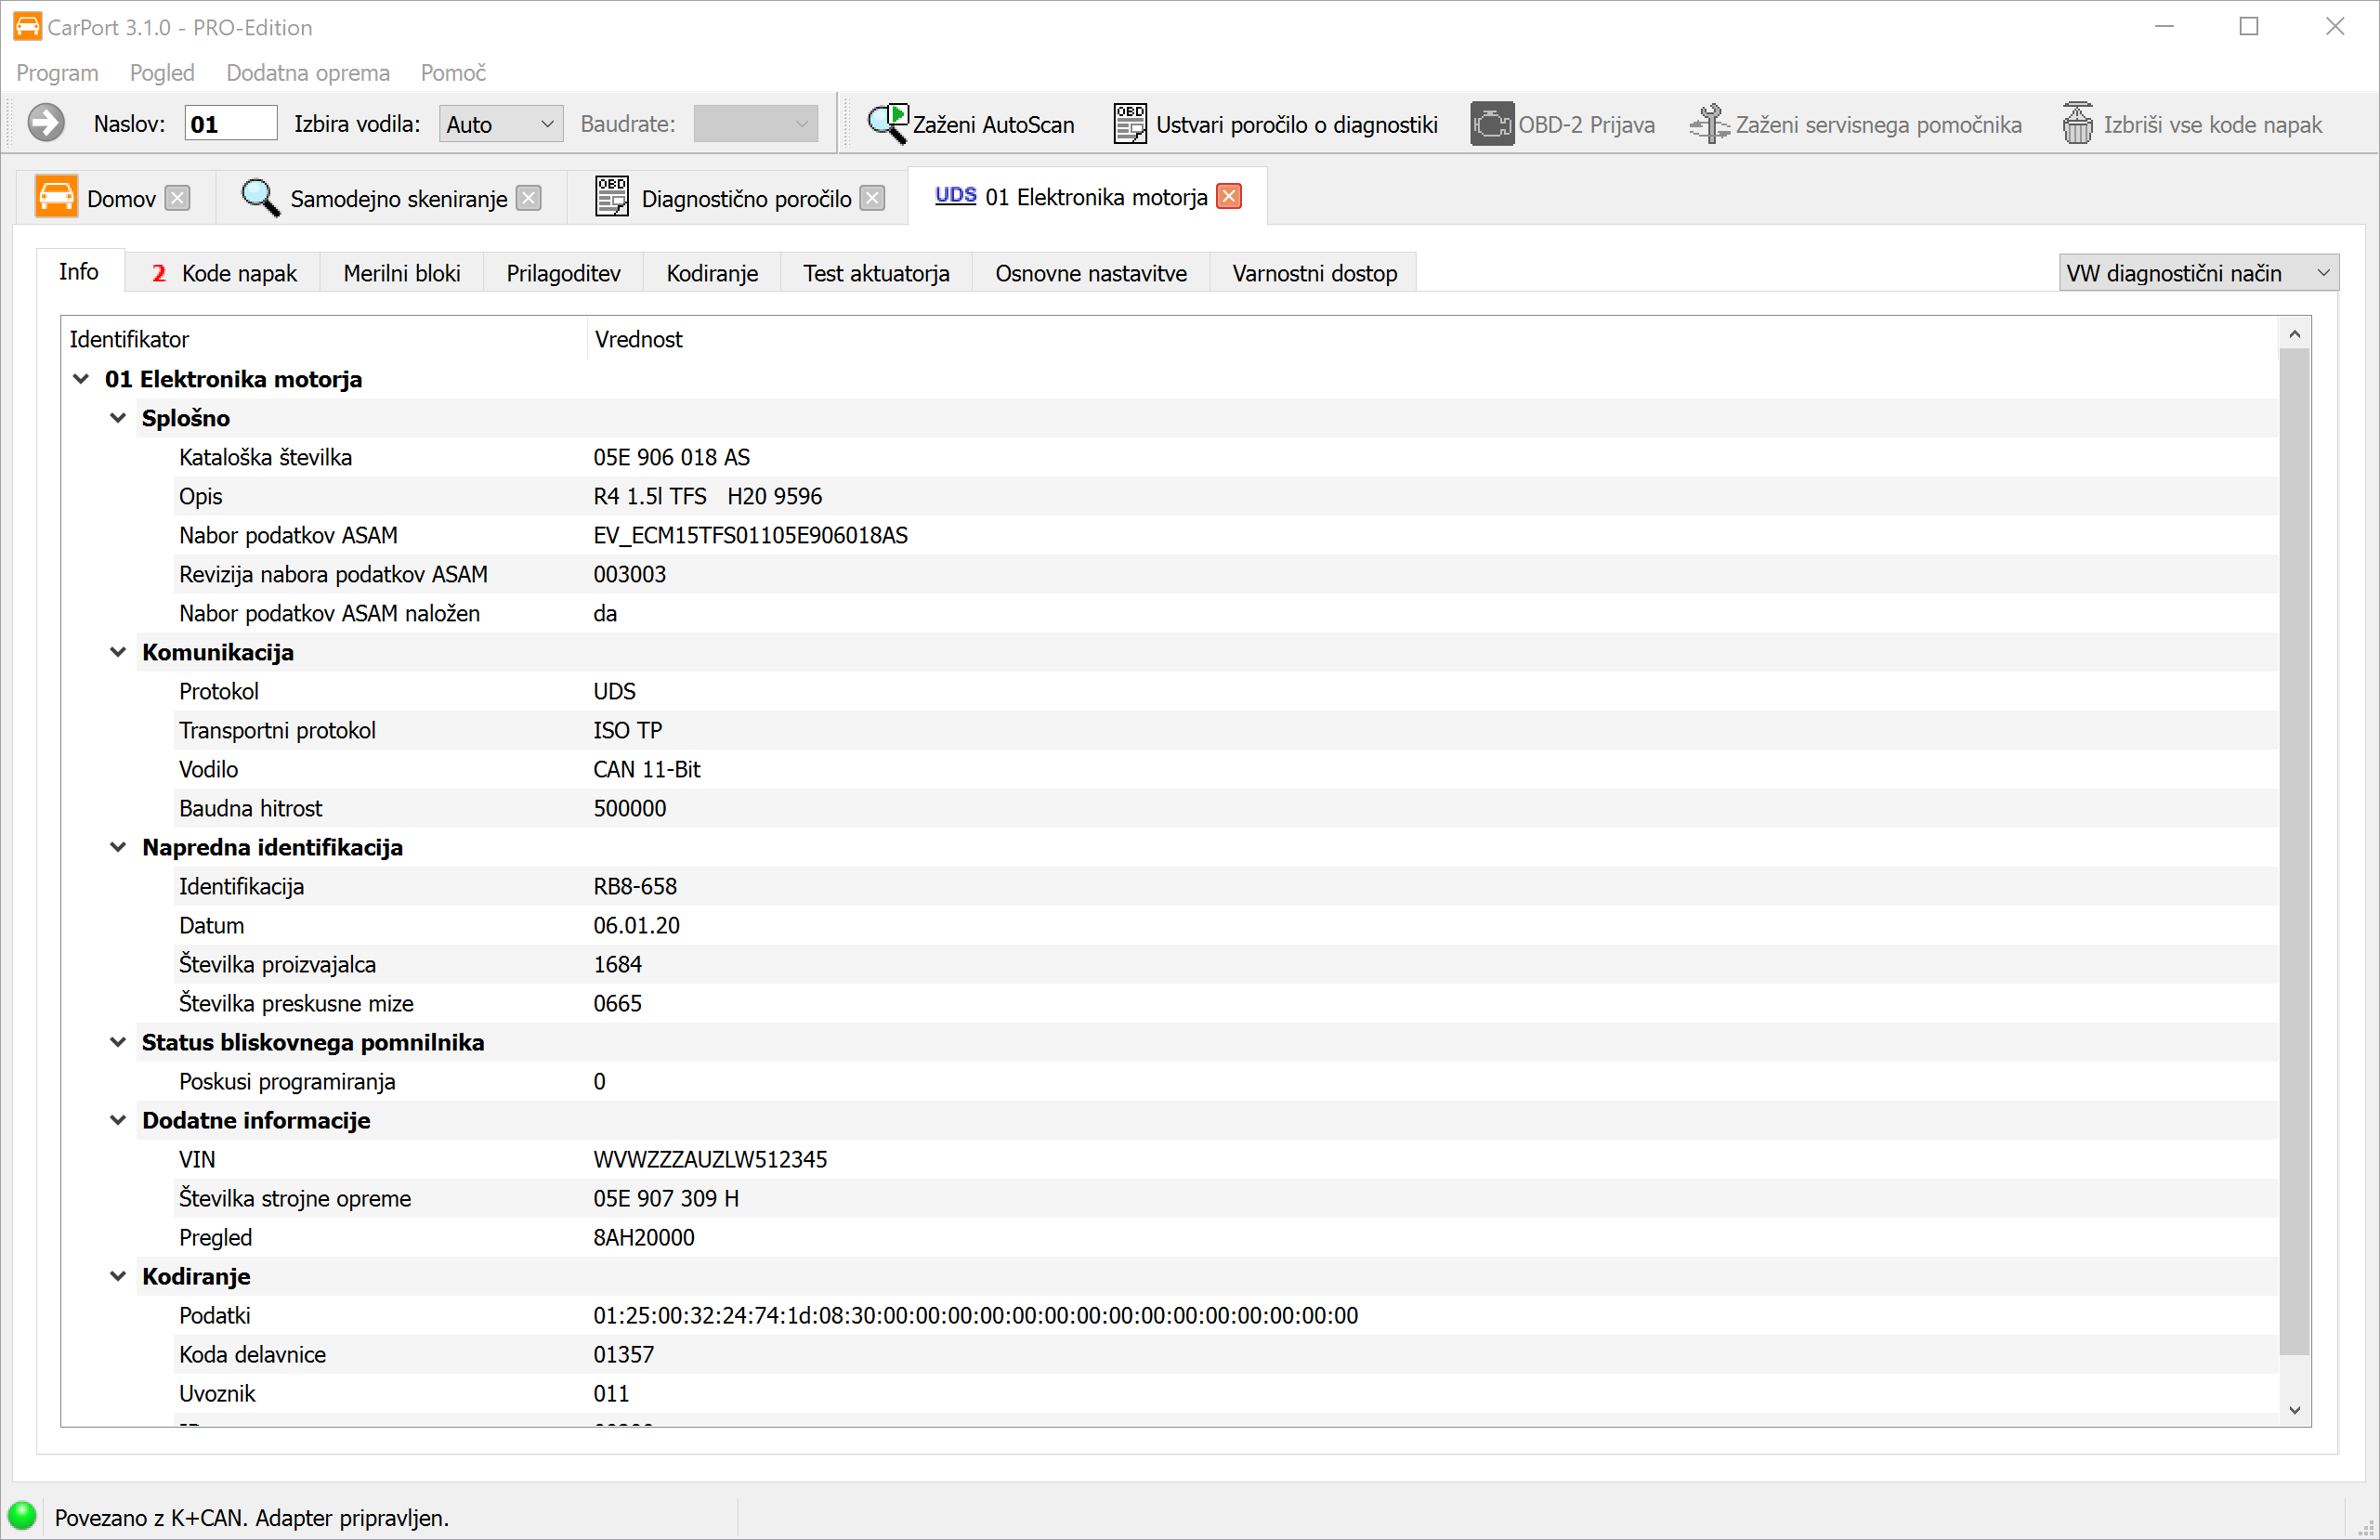The width and height of the screenshot is (2380, 1540).
Task: Run AutoScan via the magnifier icon
Action: [x=887, y=124]
